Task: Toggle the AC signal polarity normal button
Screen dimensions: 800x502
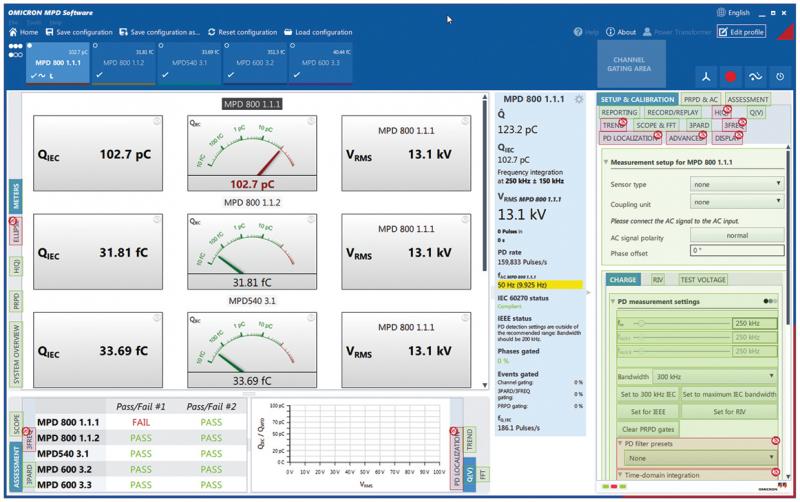Action: [737, 235]
